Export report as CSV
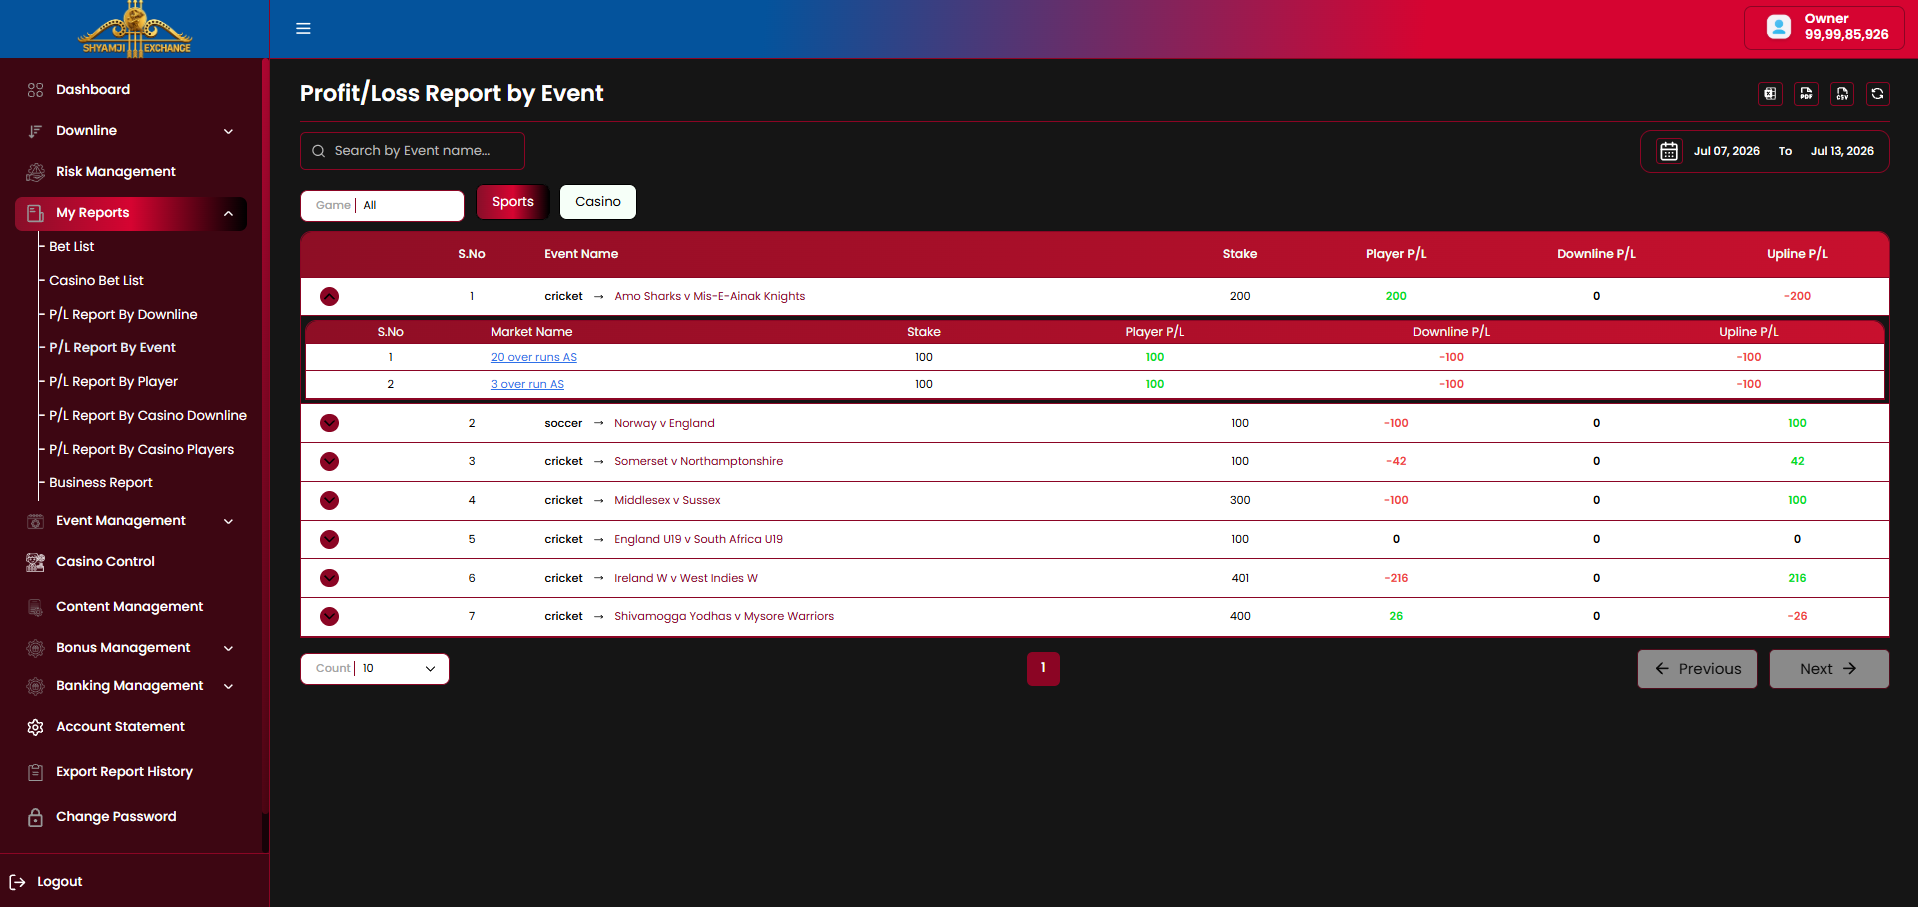This screenshot has height=907, width=1918. click(x=1842, y=93)
